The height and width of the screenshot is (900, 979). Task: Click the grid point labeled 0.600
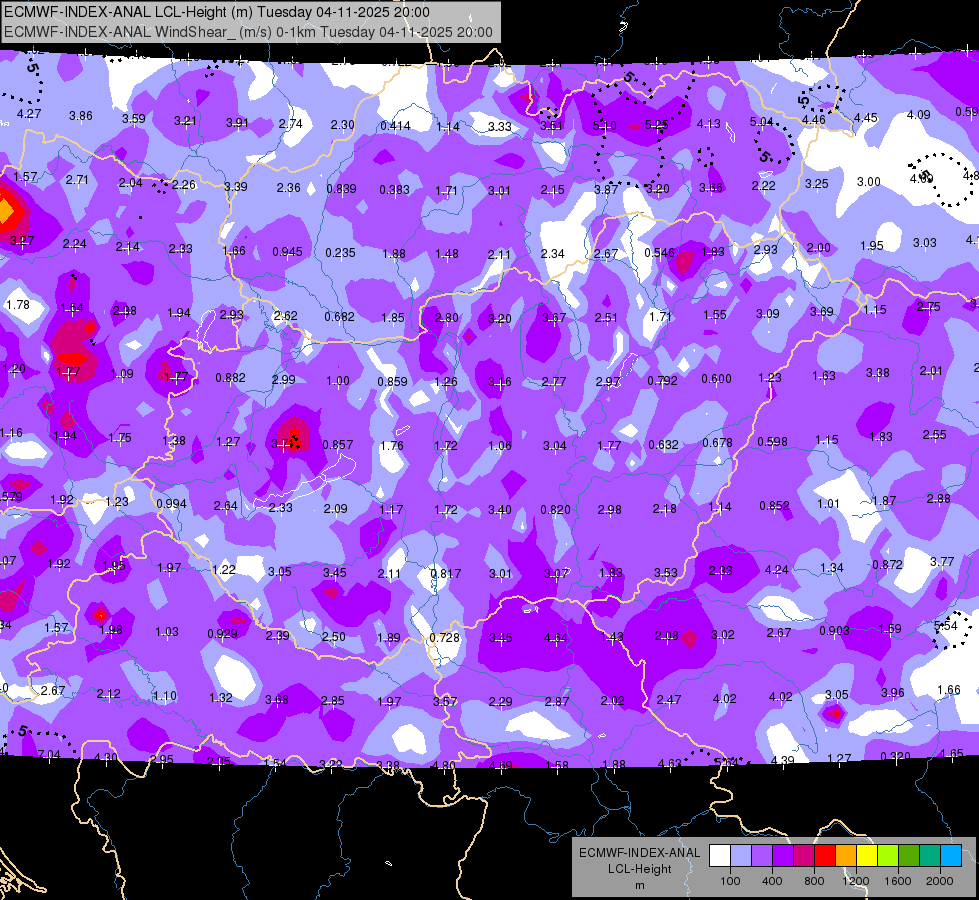[716, 379]
